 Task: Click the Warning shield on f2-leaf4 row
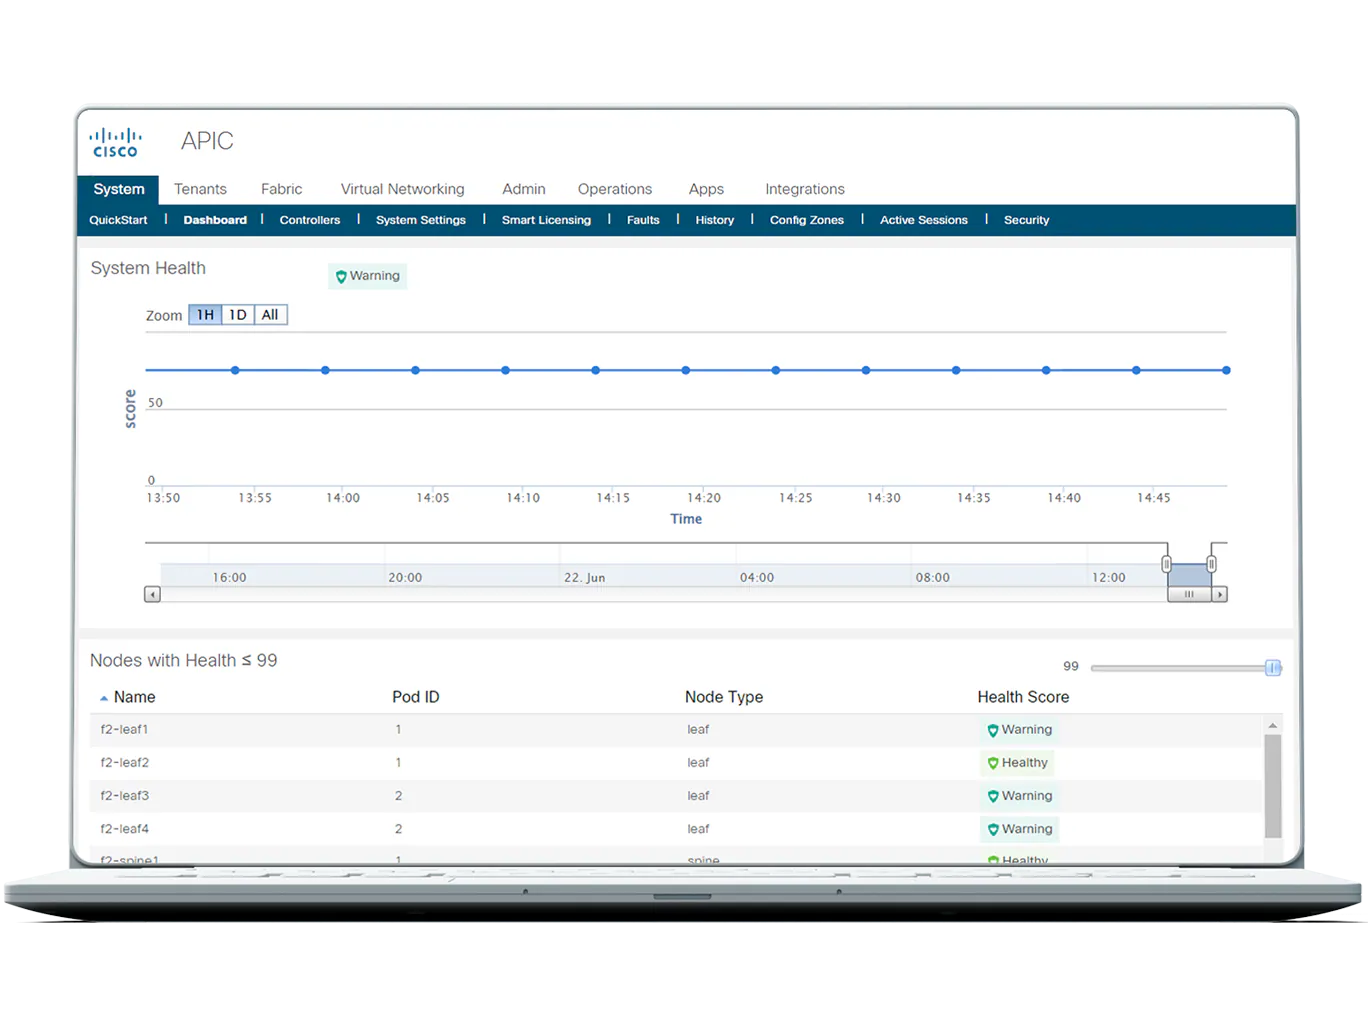tap(993, 829)
